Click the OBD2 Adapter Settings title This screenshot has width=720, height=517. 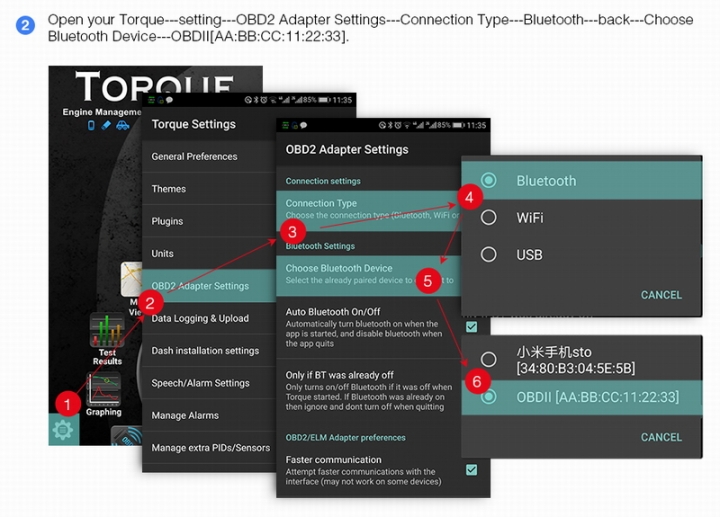pos(347,150)
